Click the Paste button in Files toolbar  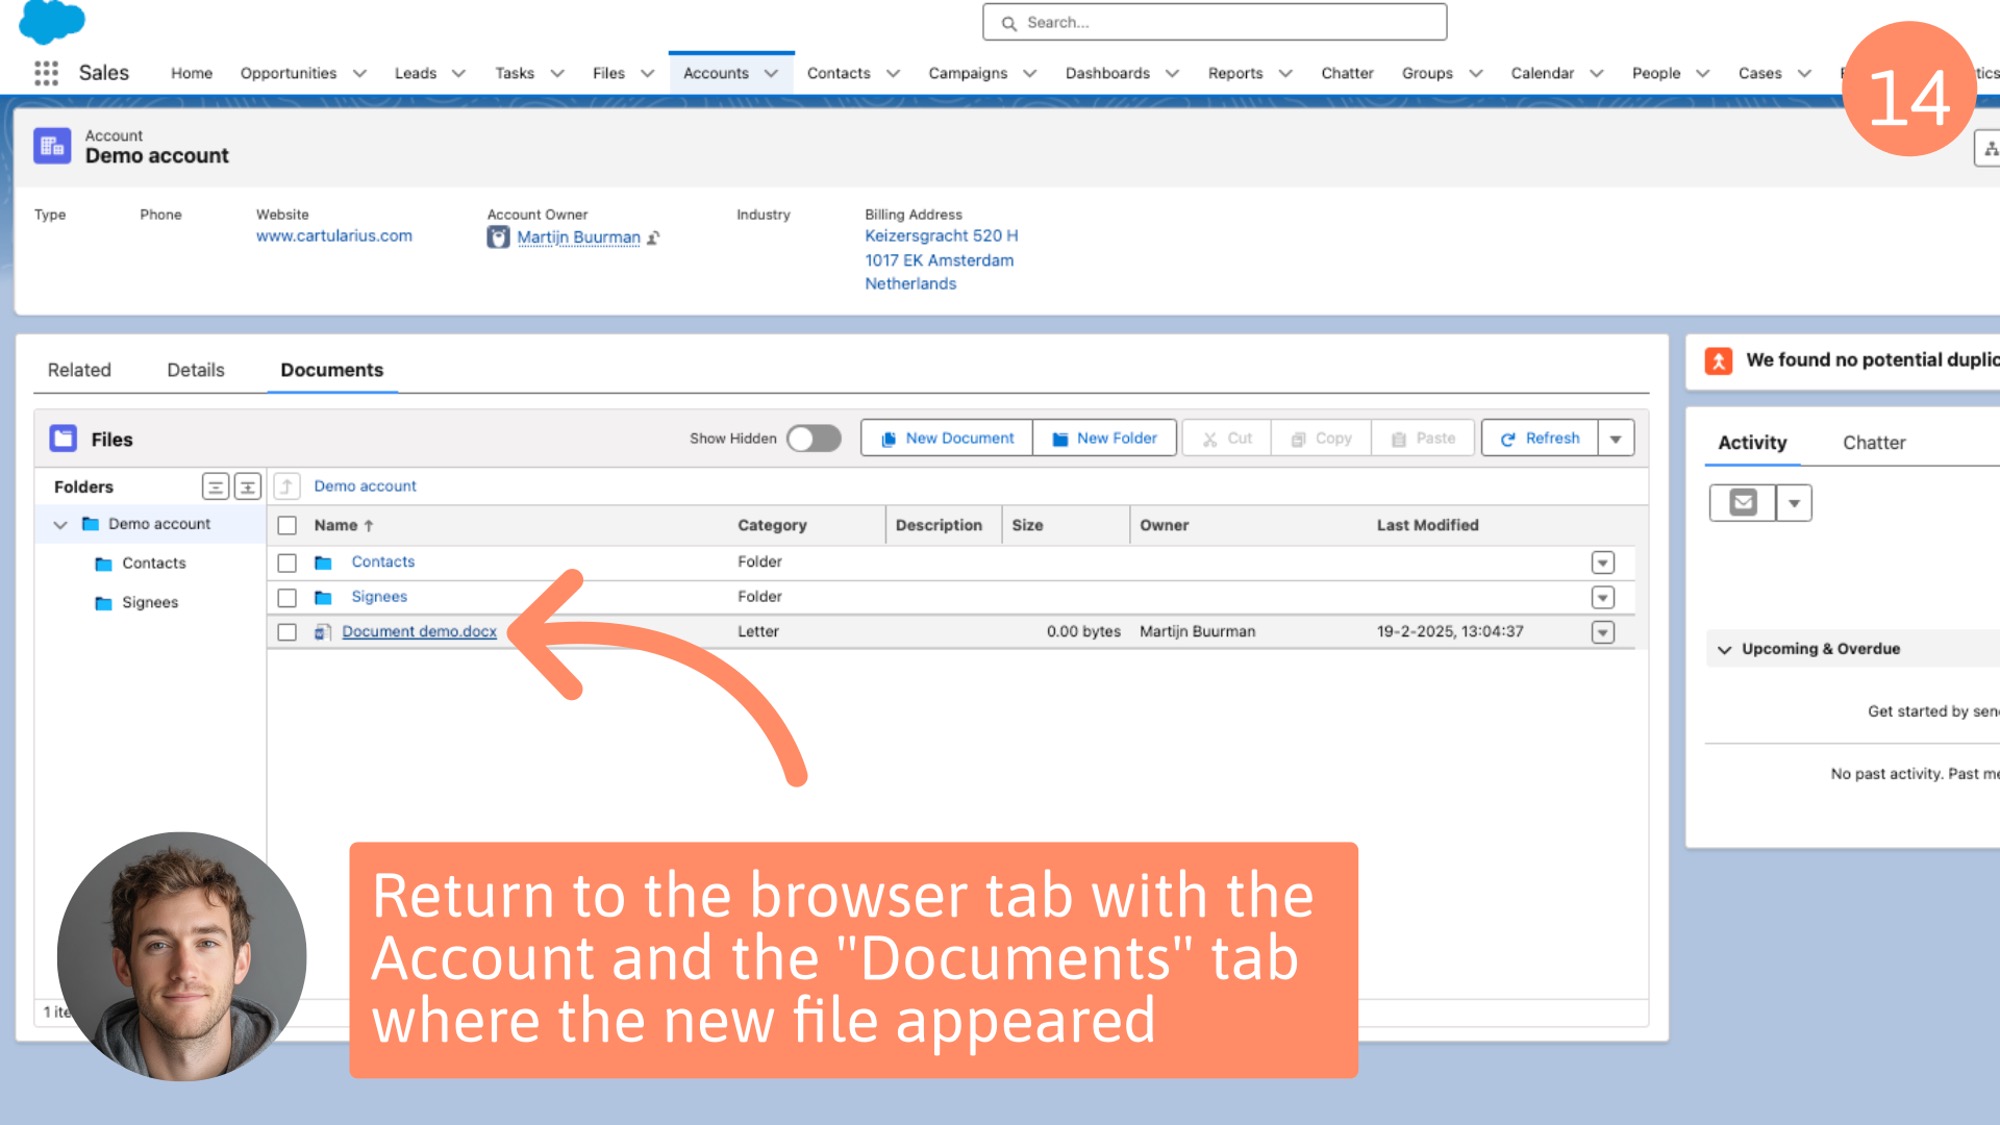1422,438
